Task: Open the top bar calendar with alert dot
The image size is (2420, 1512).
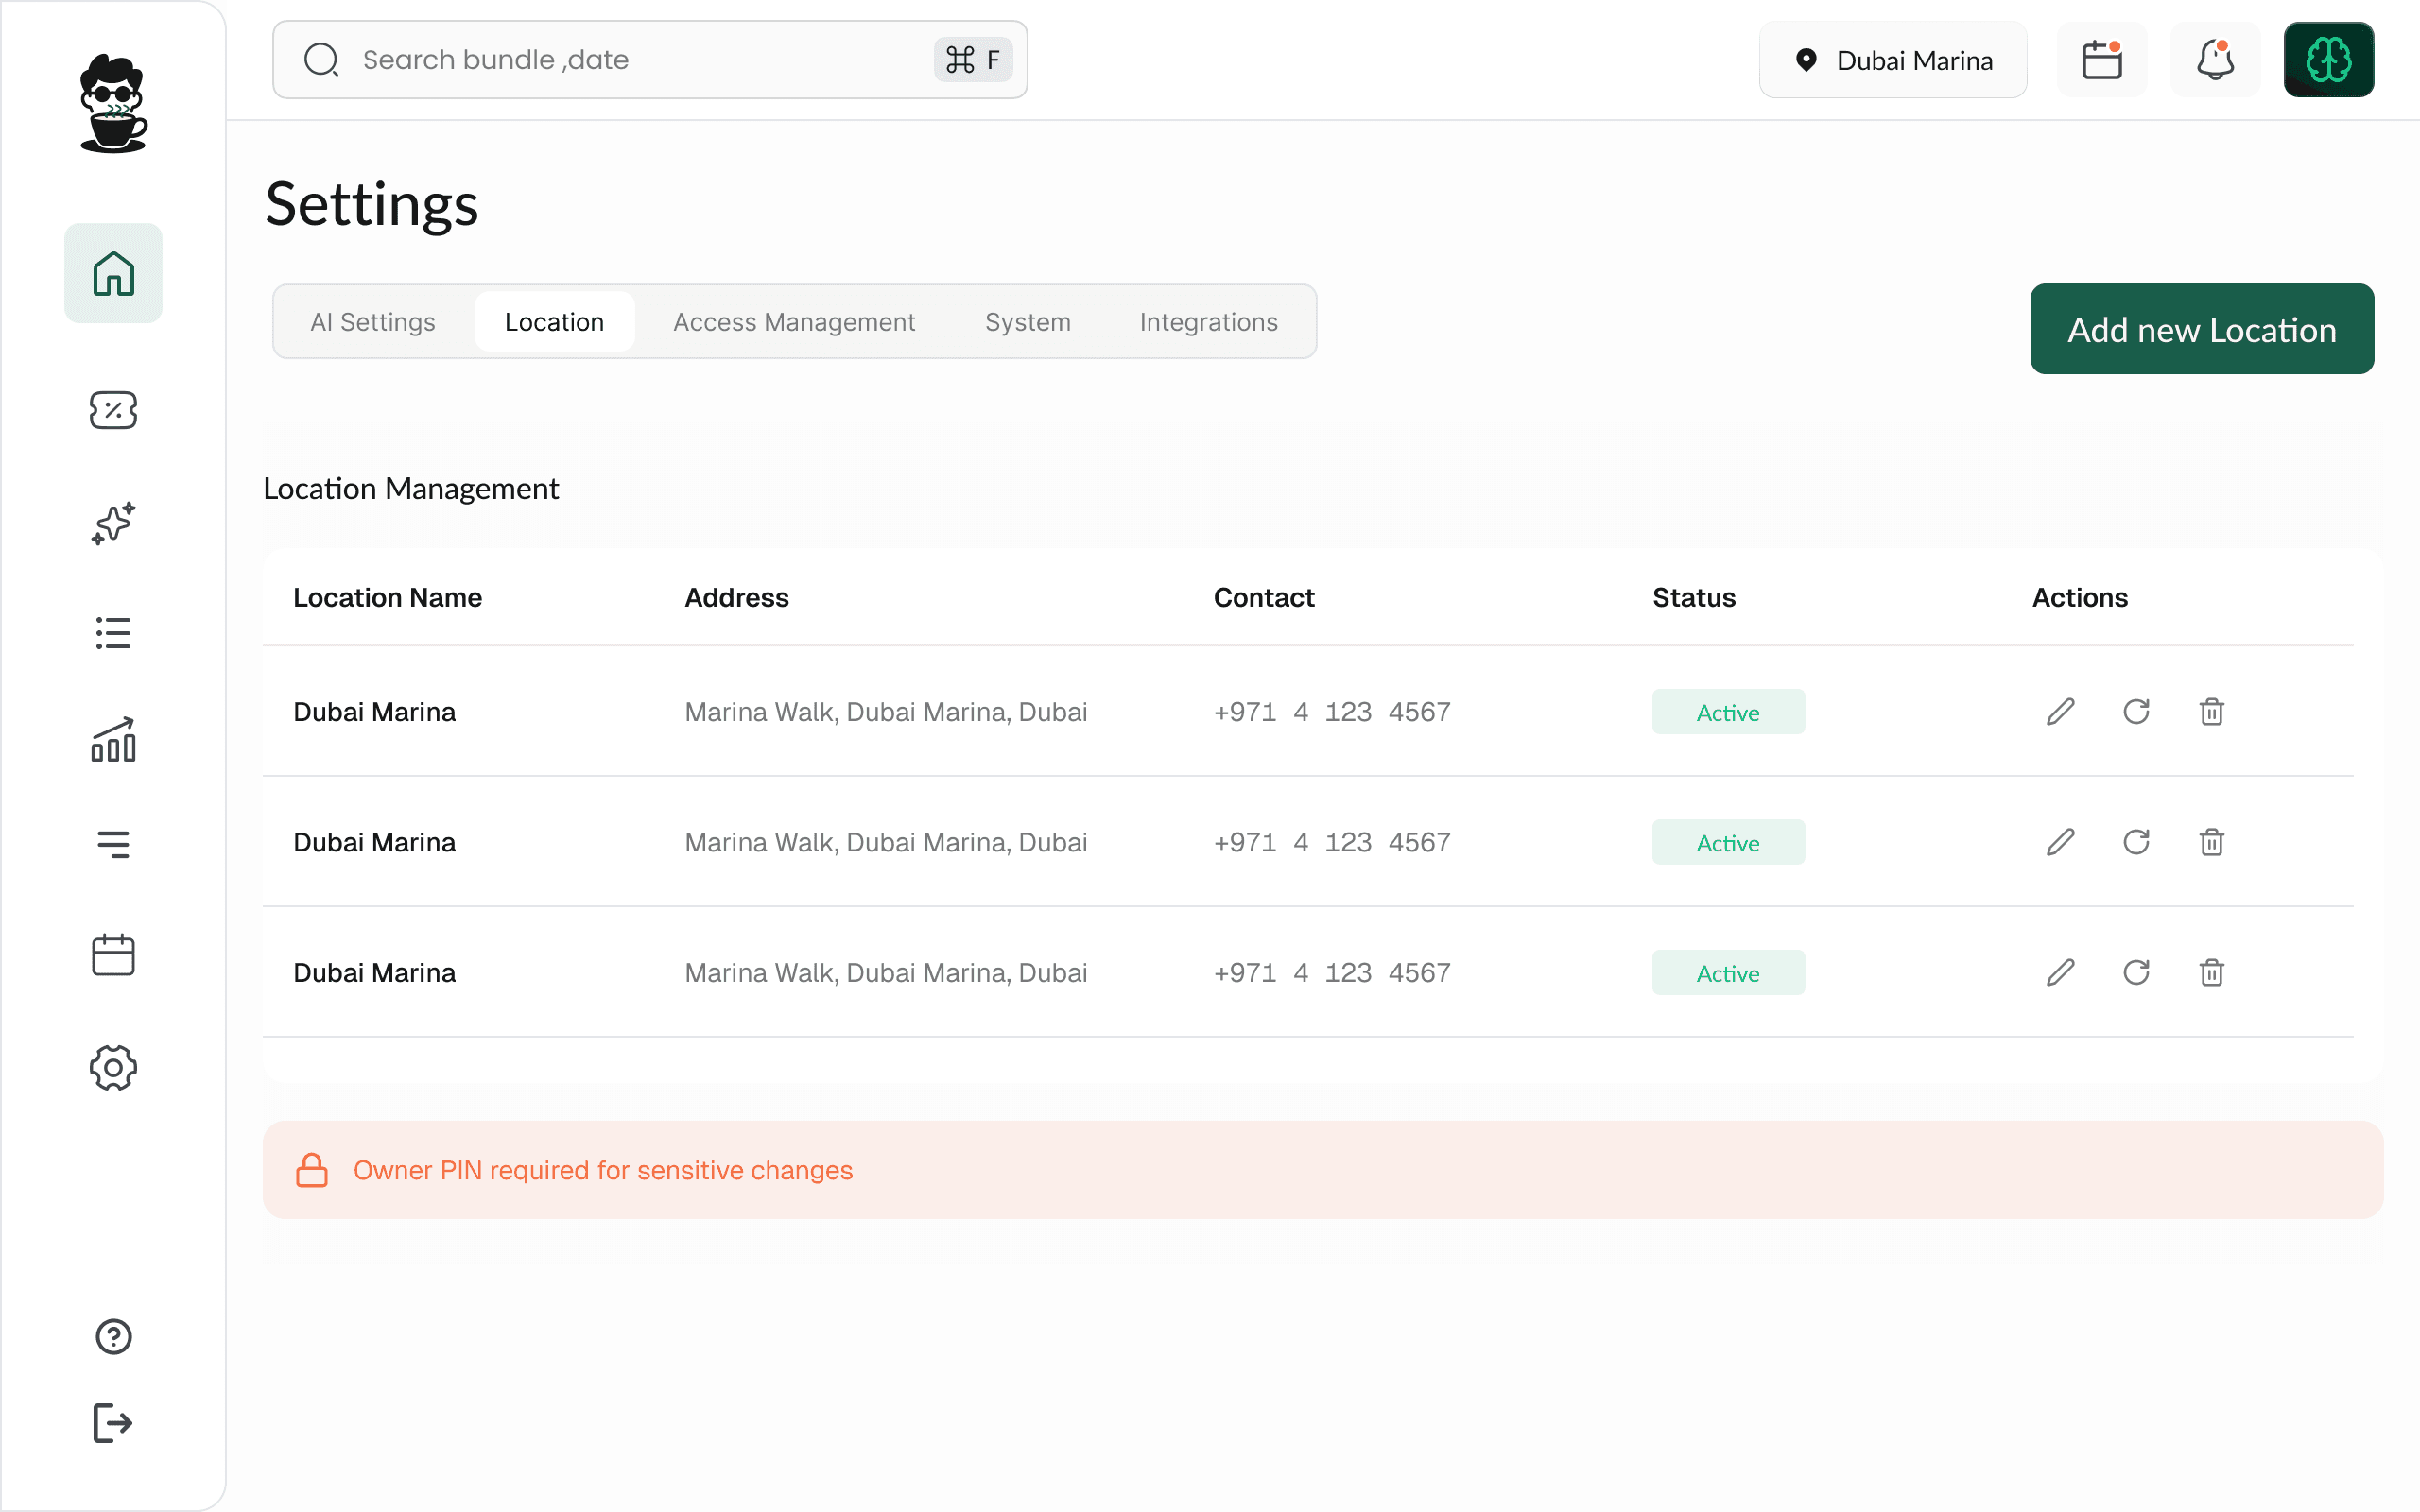Action: 2101,60
